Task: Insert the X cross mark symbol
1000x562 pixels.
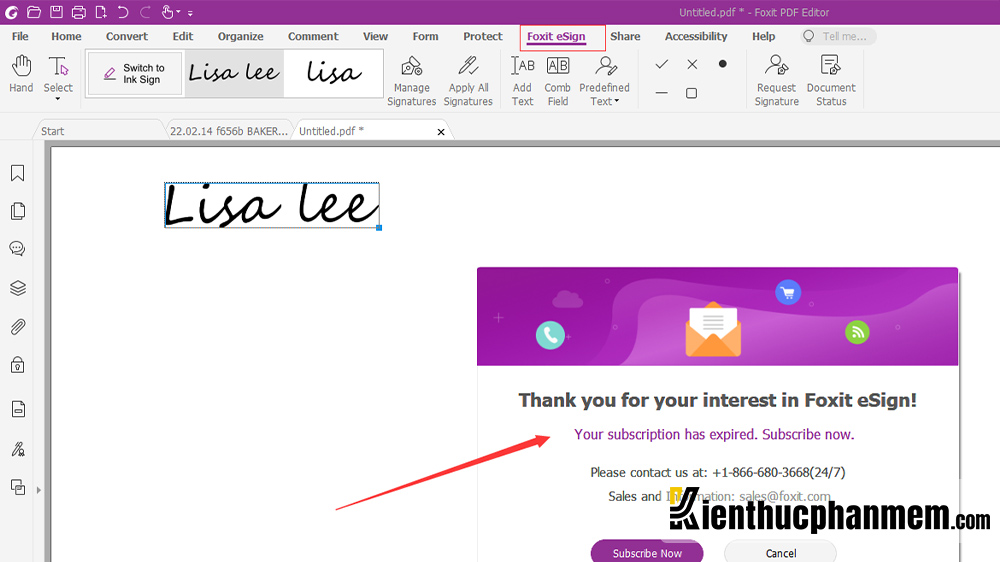Action: pos(692,64)
